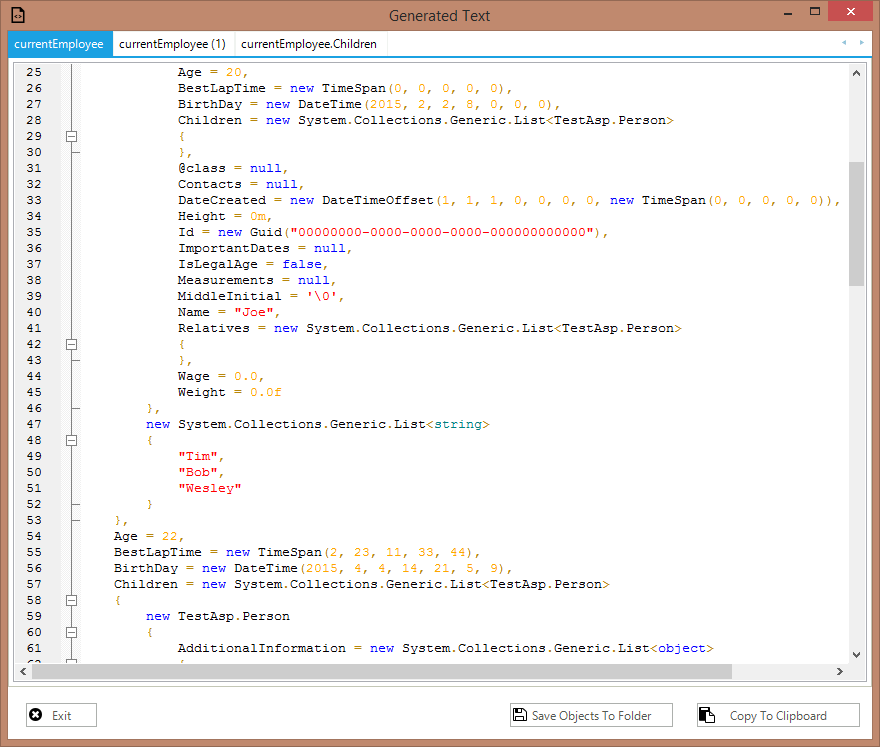Click 'DateCreated' on line 33
The width and height of the screenshot is (880, 747).
222,200
